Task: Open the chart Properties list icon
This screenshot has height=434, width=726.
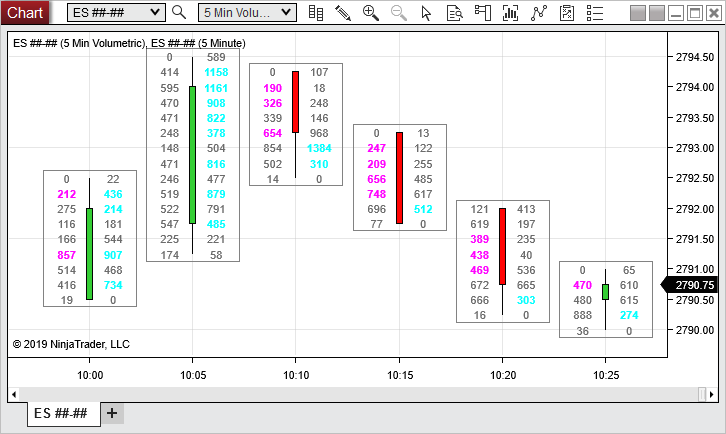Action: tap(596, 13)
